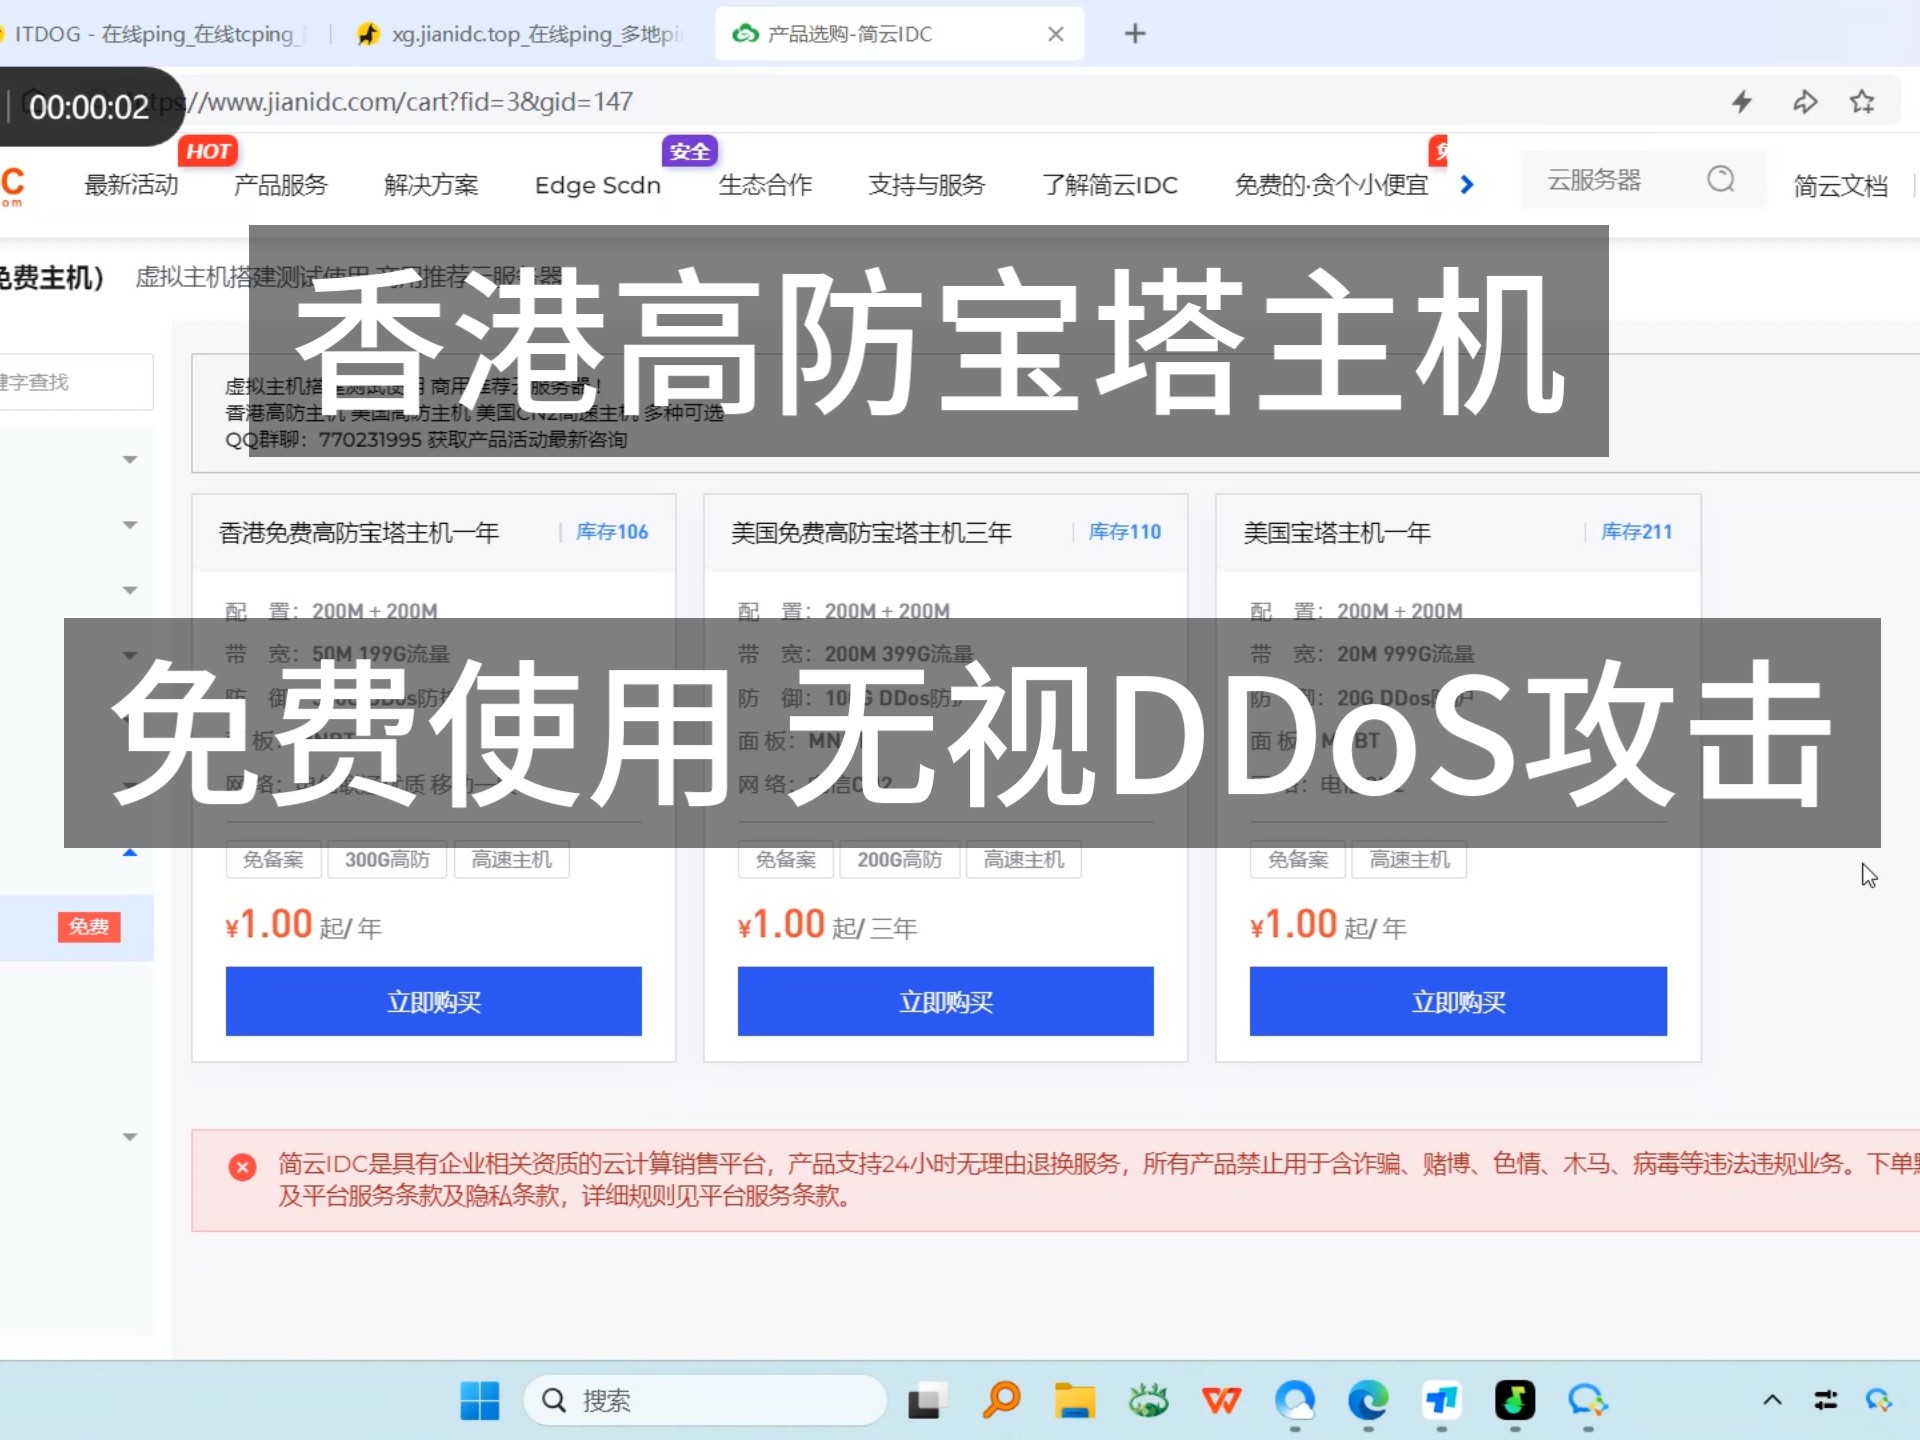
Task: Click the 香港免费高防宝塔主机一年 card title
Action: 359,533
